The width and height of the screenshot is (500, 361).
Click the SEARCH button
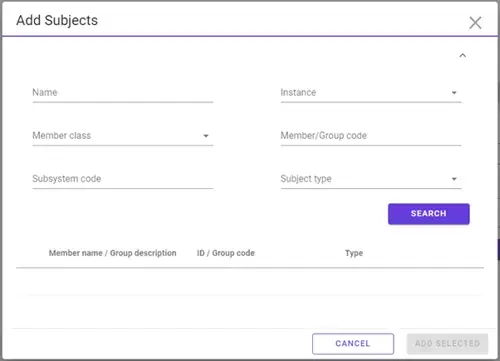(429, 214)
